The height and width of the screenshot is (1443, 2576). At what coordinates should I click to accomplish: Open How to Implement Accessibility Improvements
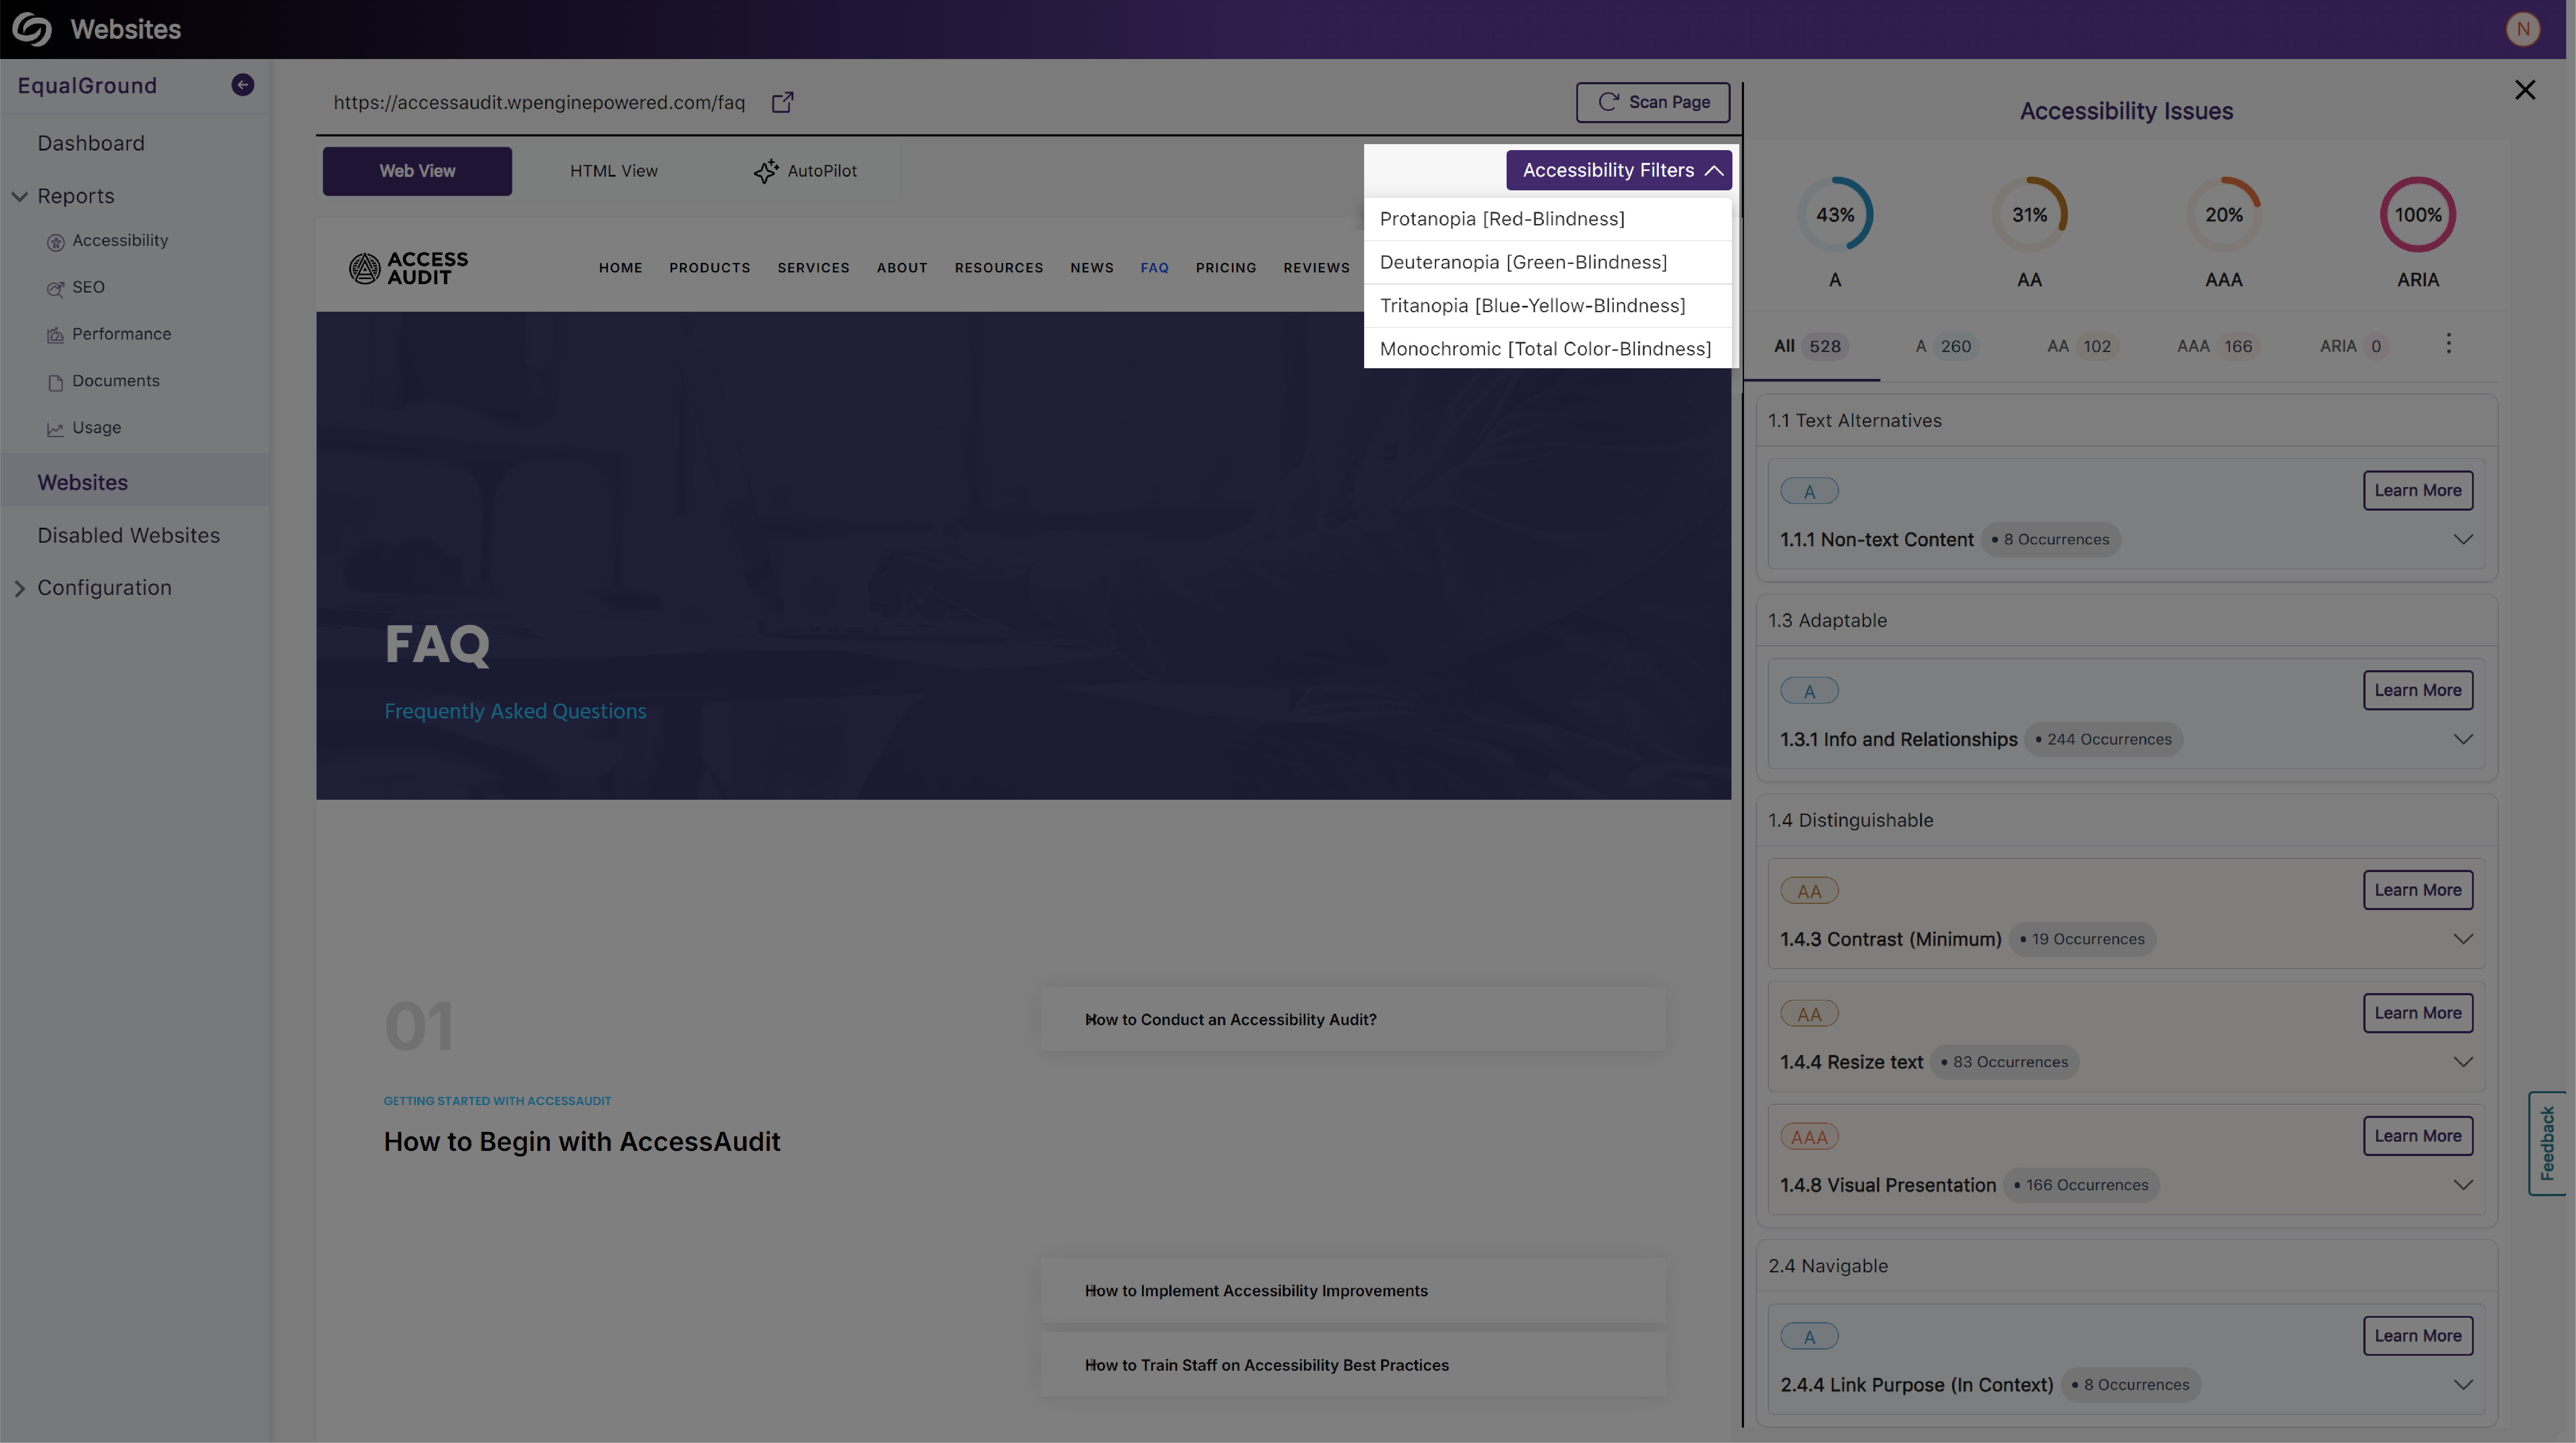coord(1352,1291)
